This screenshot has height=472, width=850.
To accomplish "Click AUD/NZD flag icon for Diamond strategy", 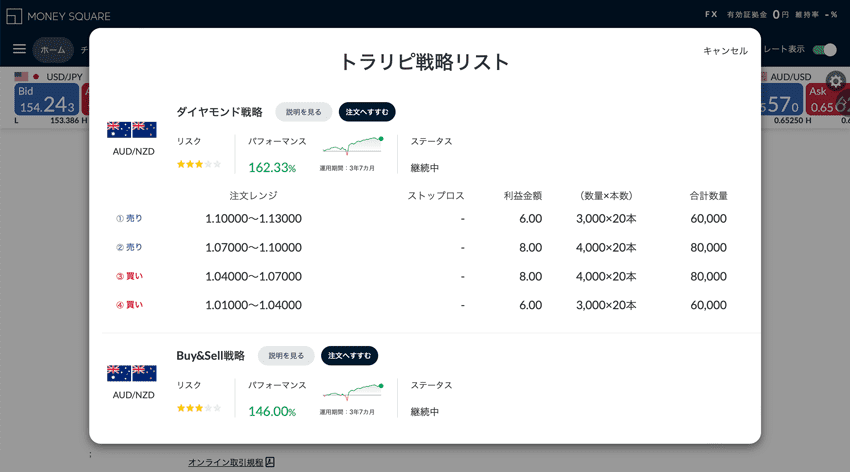I will 131,129.
